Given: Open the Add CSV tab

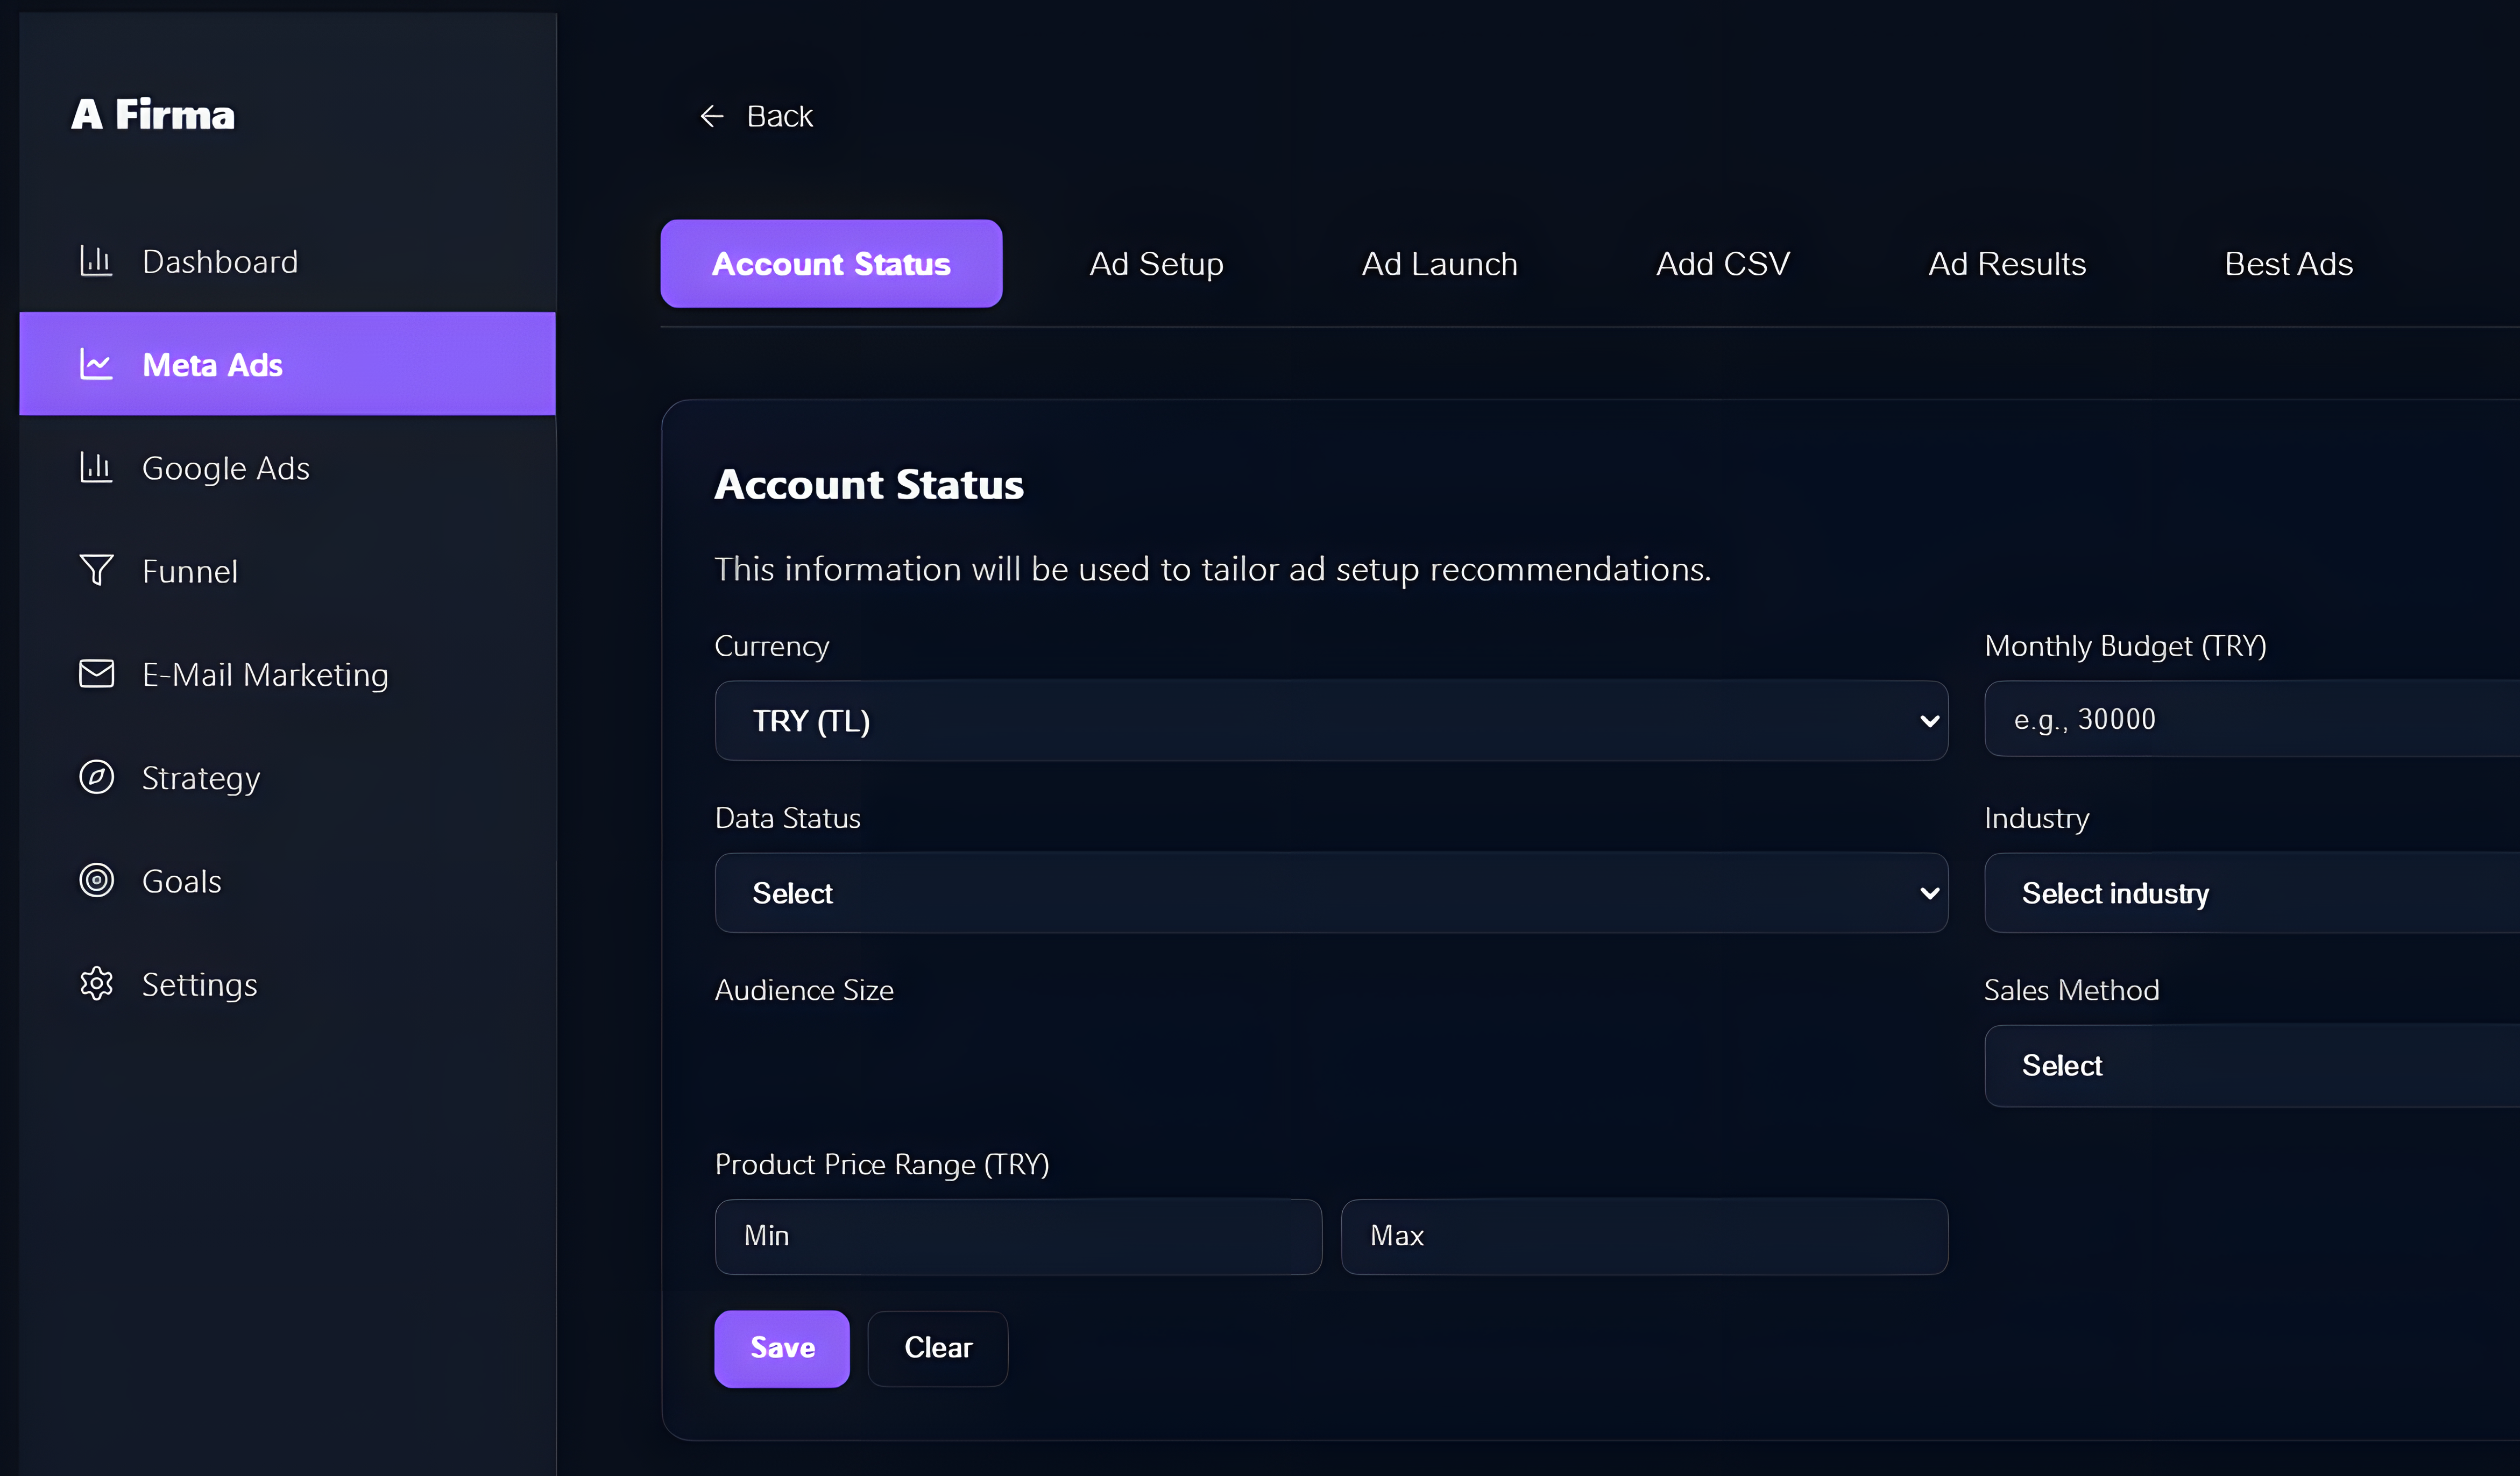Looking at the screenshot, I should click(x=1722, y=264).
